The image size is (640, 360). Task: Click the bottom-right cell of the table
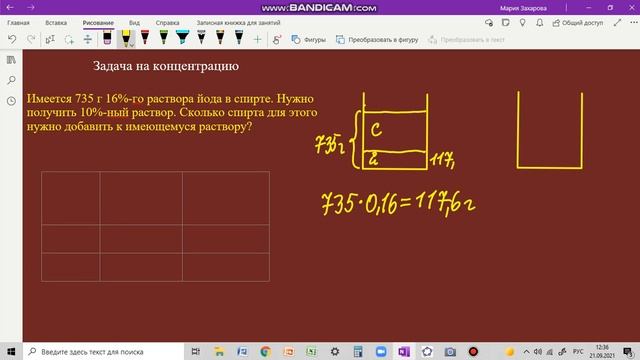coord(226,267)
